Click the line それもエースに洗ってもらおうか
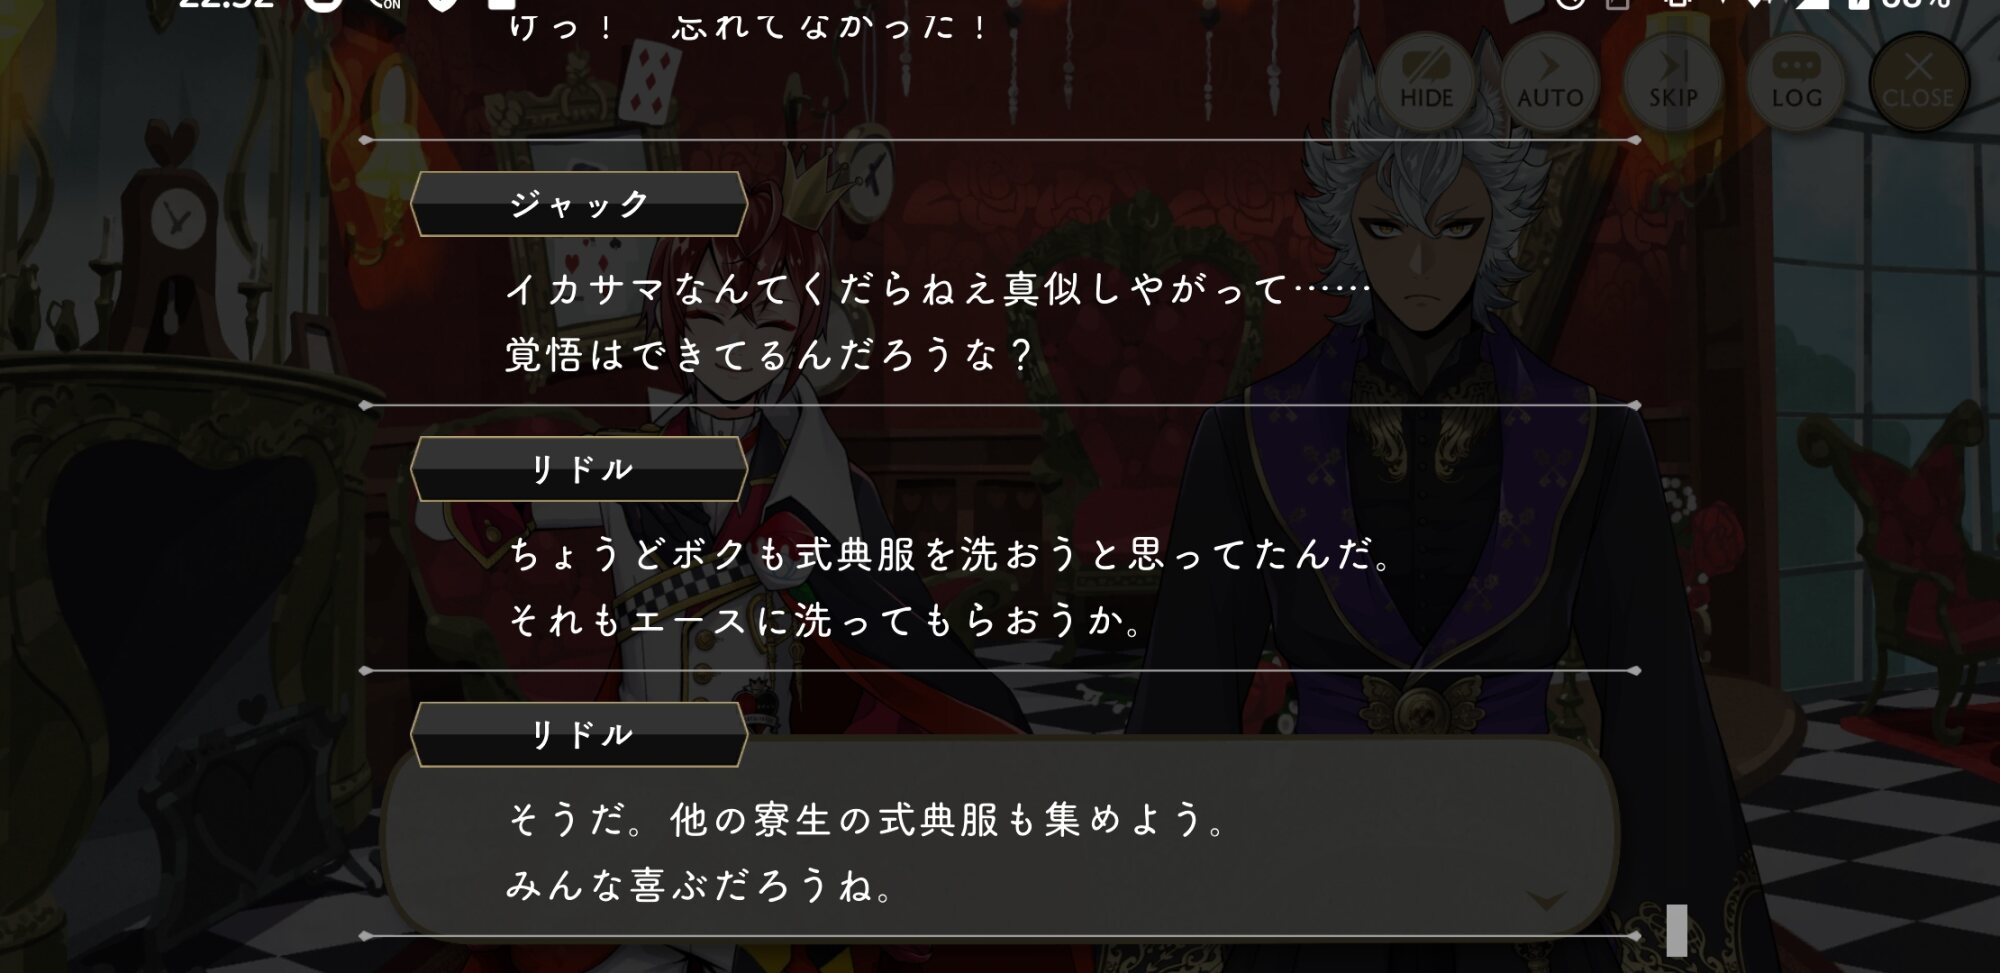 [826, 621]
